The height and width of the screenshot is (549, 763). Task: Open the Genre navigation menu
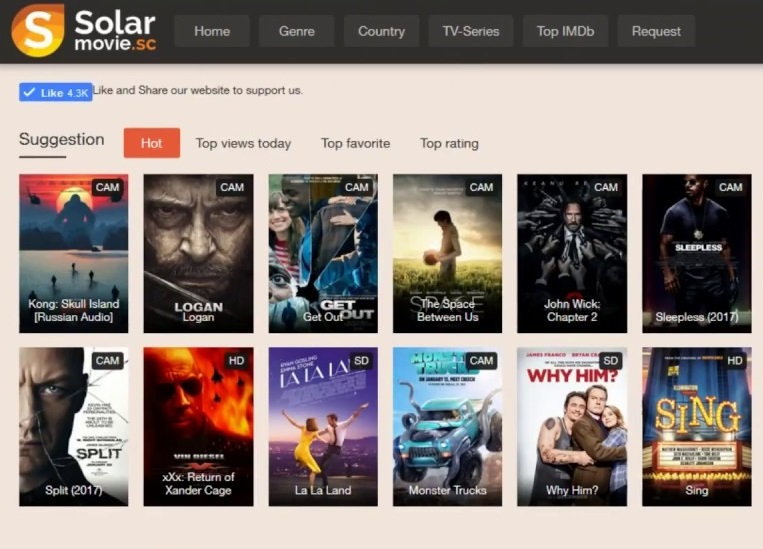296,31
